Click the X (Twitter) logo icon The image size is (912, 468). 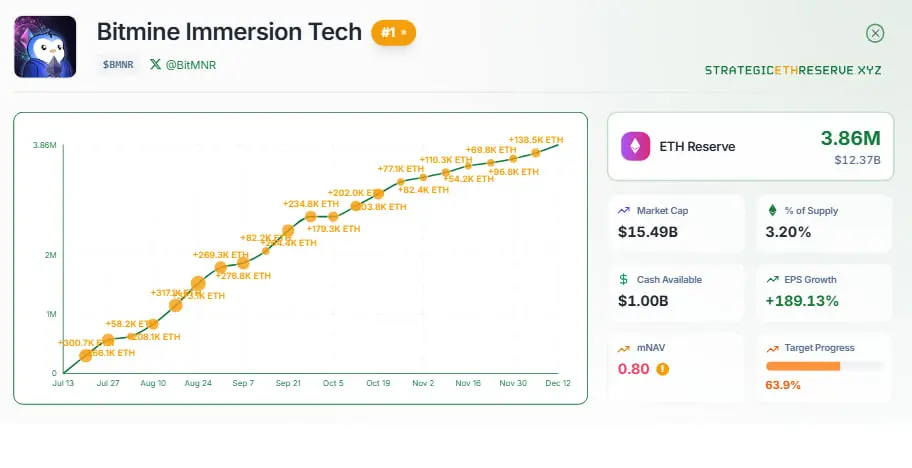[155, 64]
